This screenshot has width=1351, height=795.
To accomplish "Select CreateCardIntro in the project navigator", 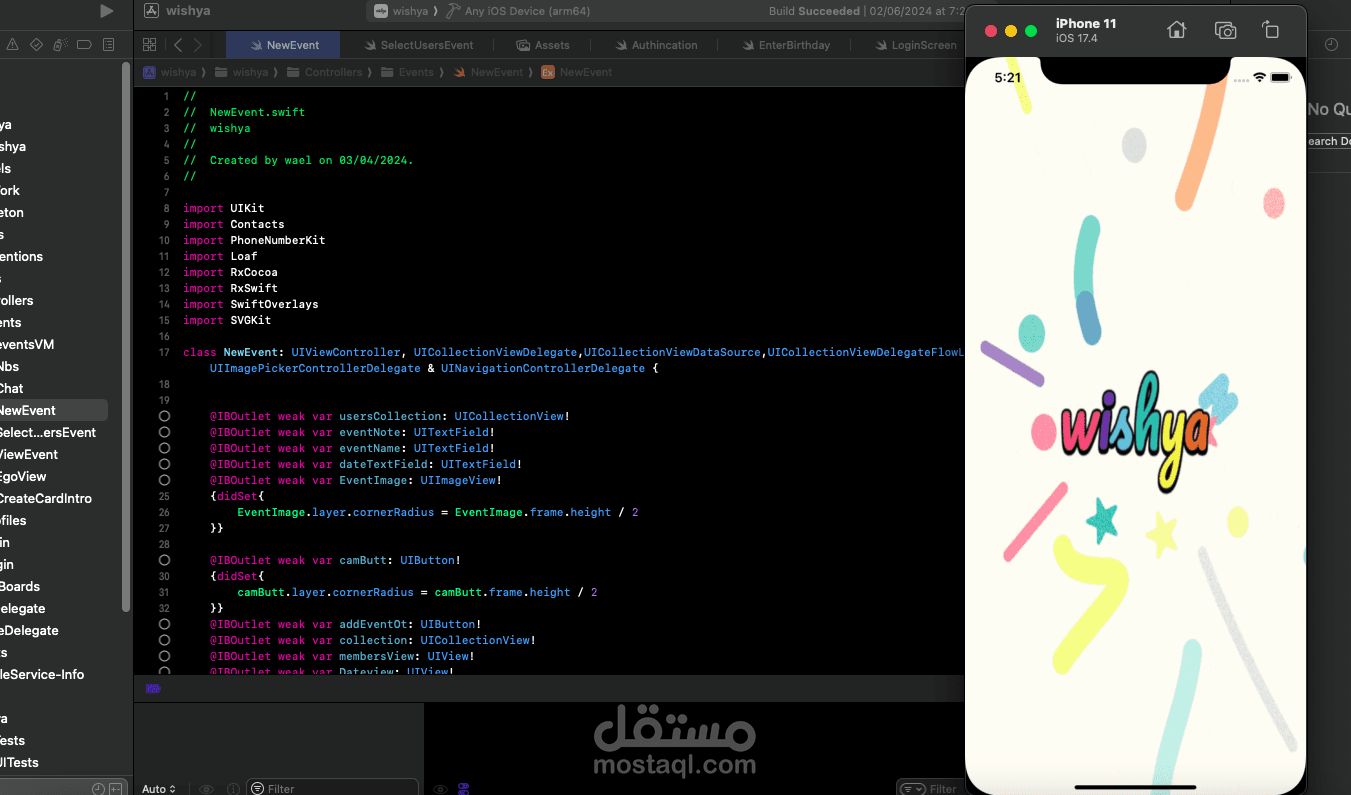I will (x=46, y=498).
